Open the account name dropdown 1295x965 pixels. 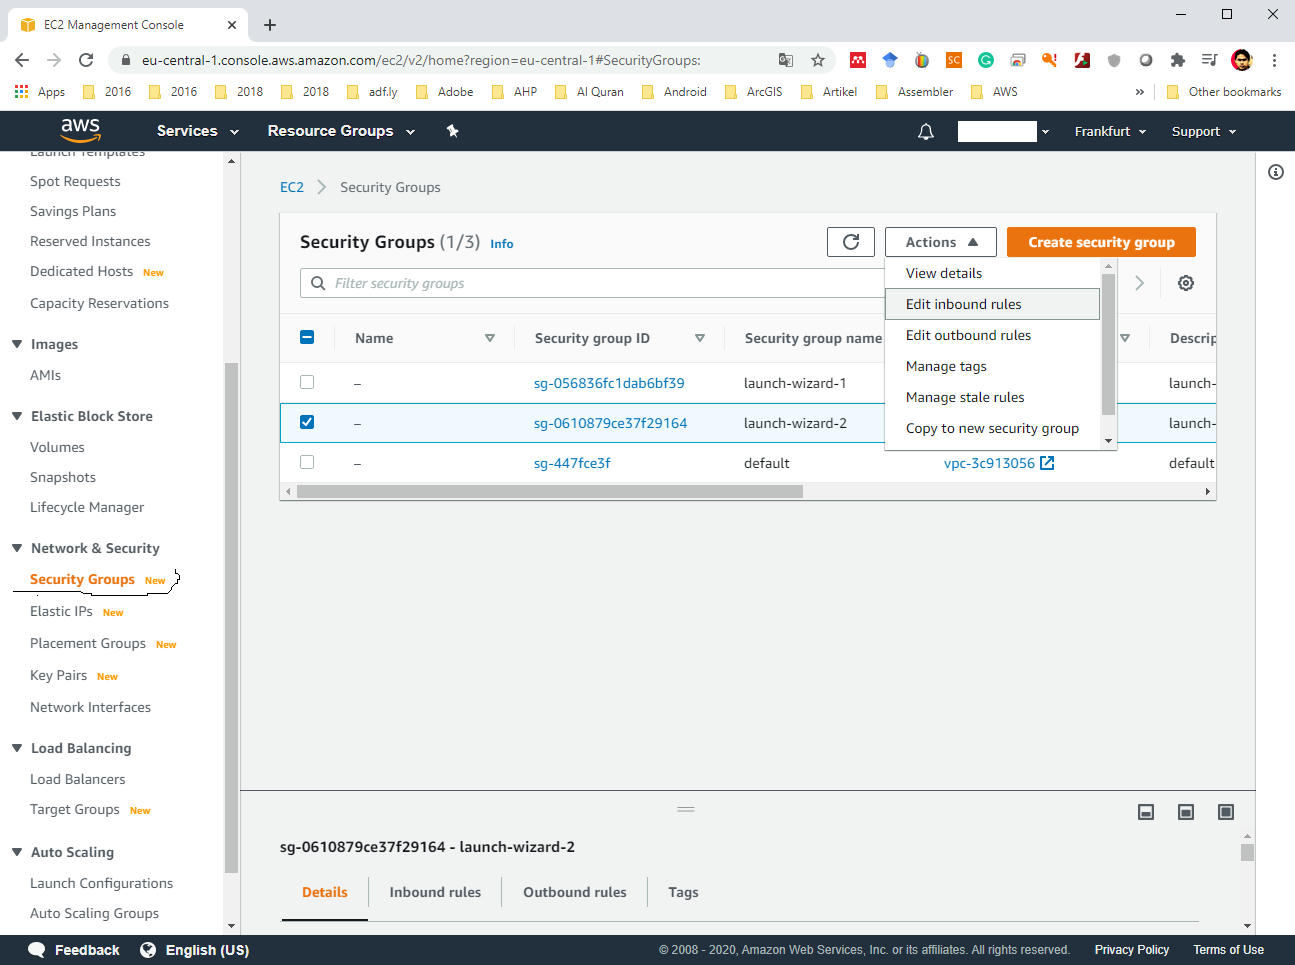pos(1003,131)
